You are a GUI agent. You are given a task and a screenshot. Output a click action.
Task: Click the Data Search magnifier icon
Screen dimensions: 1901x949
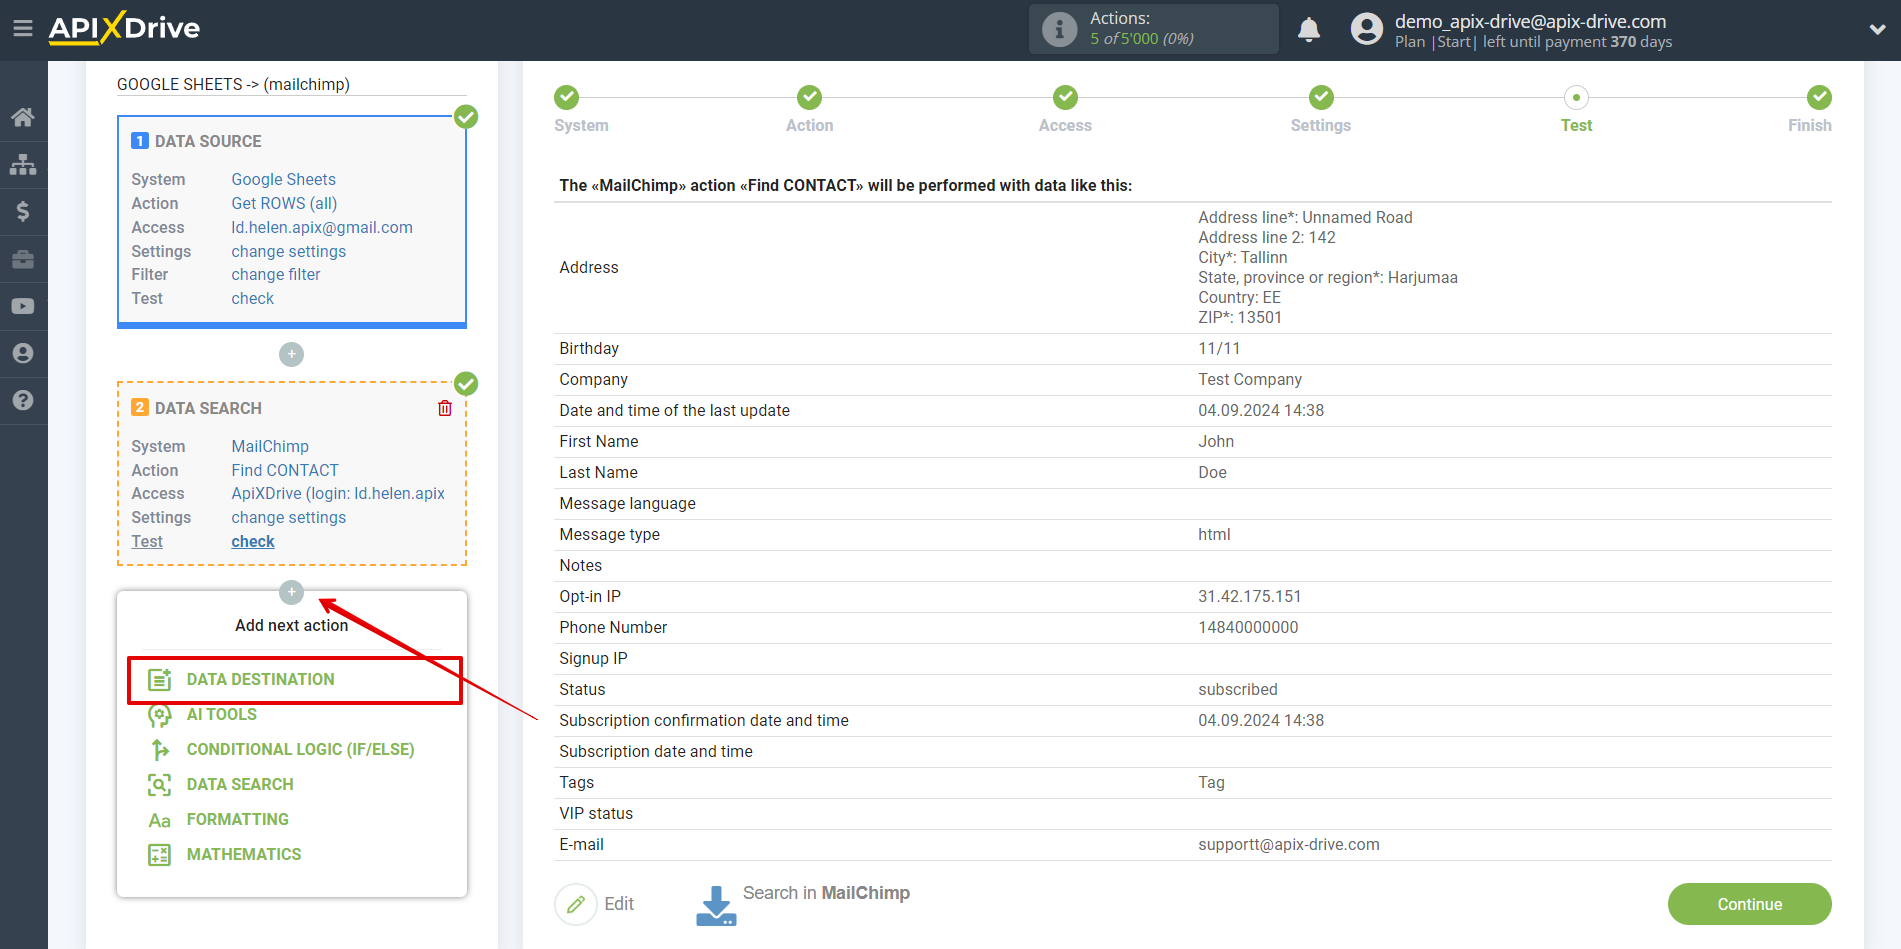coord(160,785)
